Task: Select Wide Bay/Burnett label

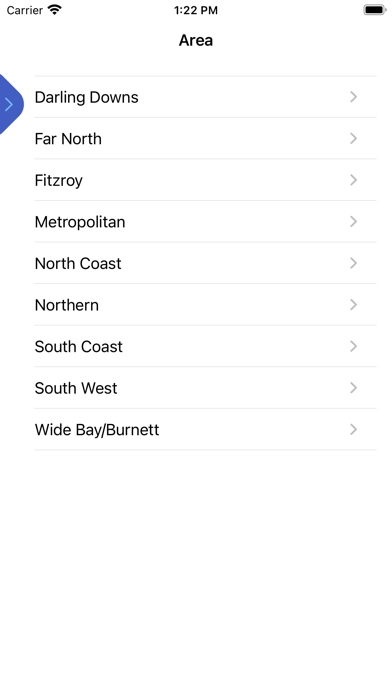Action: 97,430
